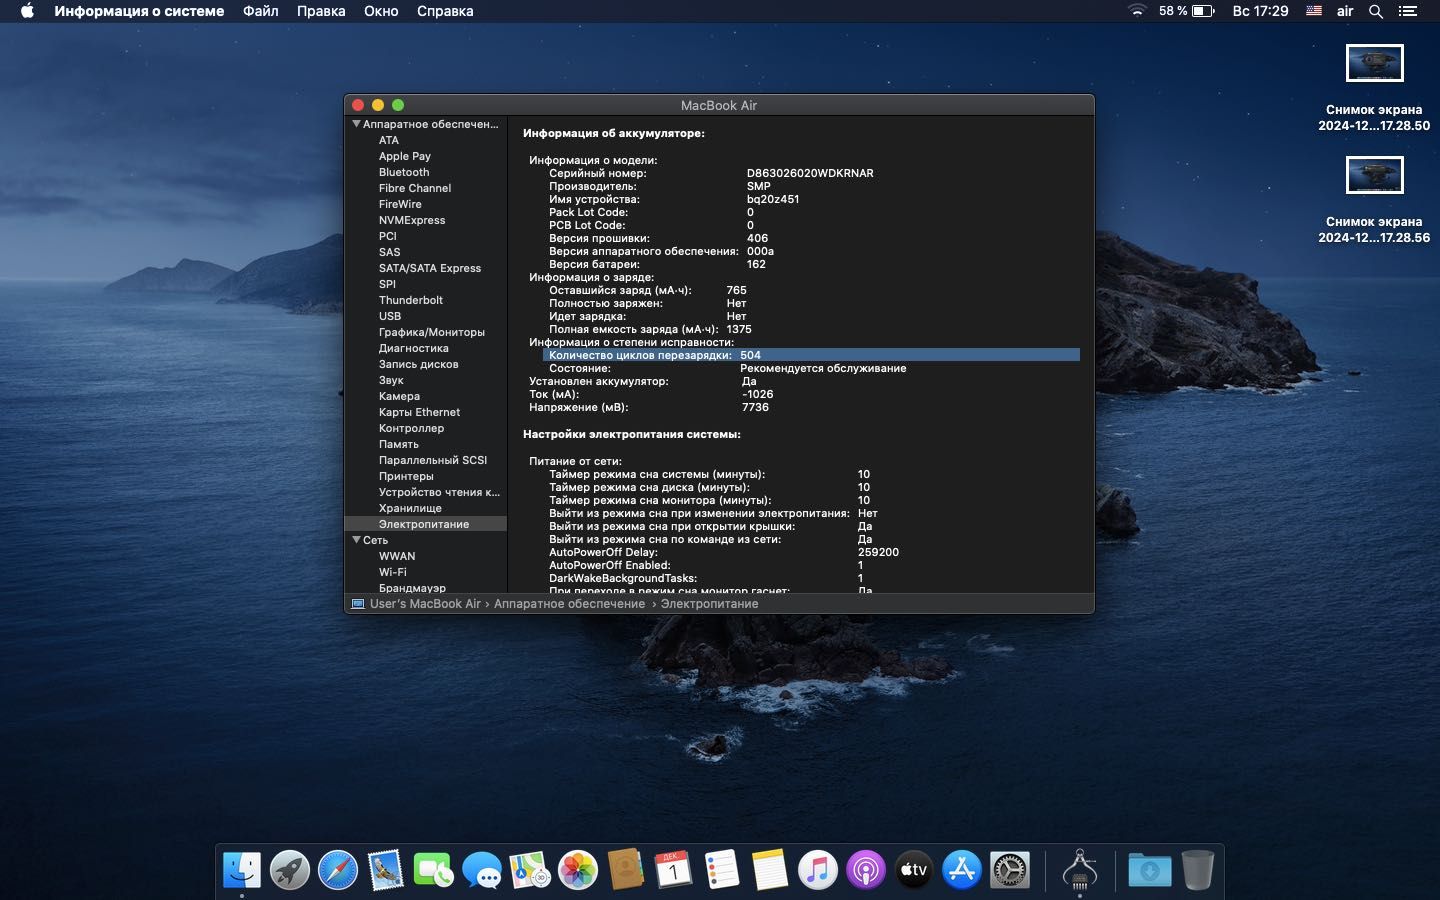1440x900 pixels.
Task: Open Reminders list icon in dock
Action: (722, 870)
